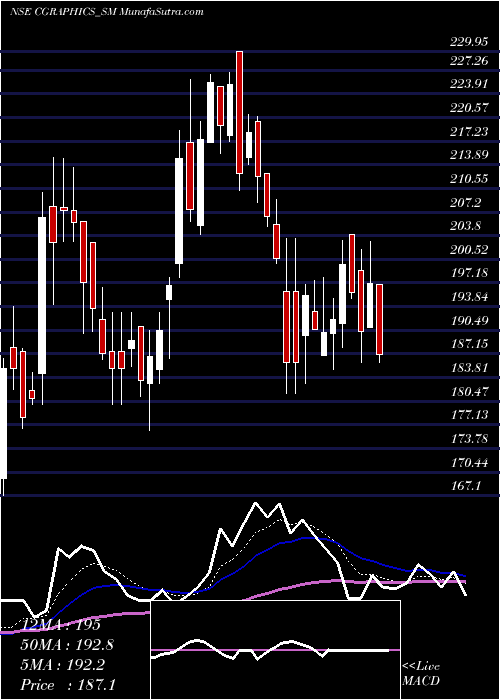Click the 210.55 price axis label
500x700 pixels.
(x=469, y=179)
